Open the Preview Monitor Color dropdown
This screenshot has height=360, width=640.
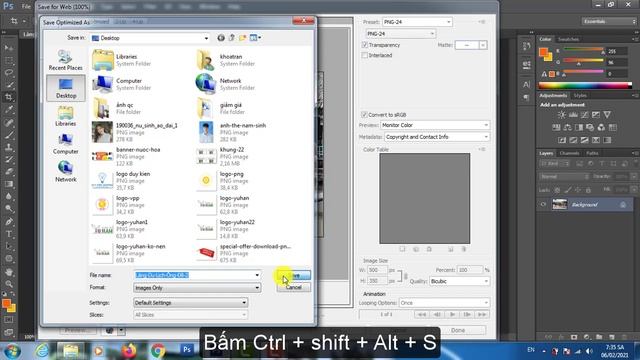435,125
